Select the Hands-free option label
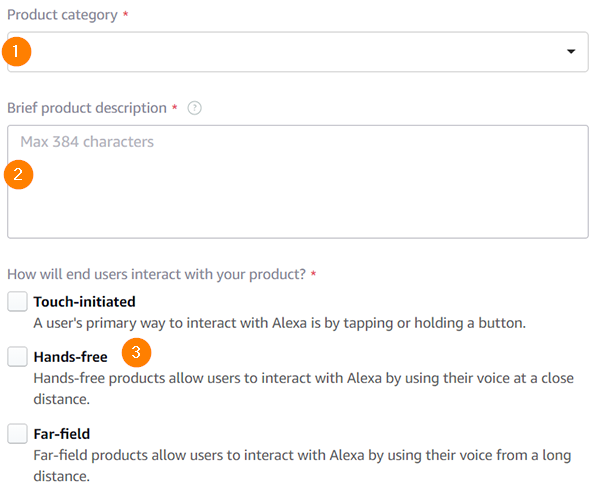Screen dimensions: 600x503 70,357
